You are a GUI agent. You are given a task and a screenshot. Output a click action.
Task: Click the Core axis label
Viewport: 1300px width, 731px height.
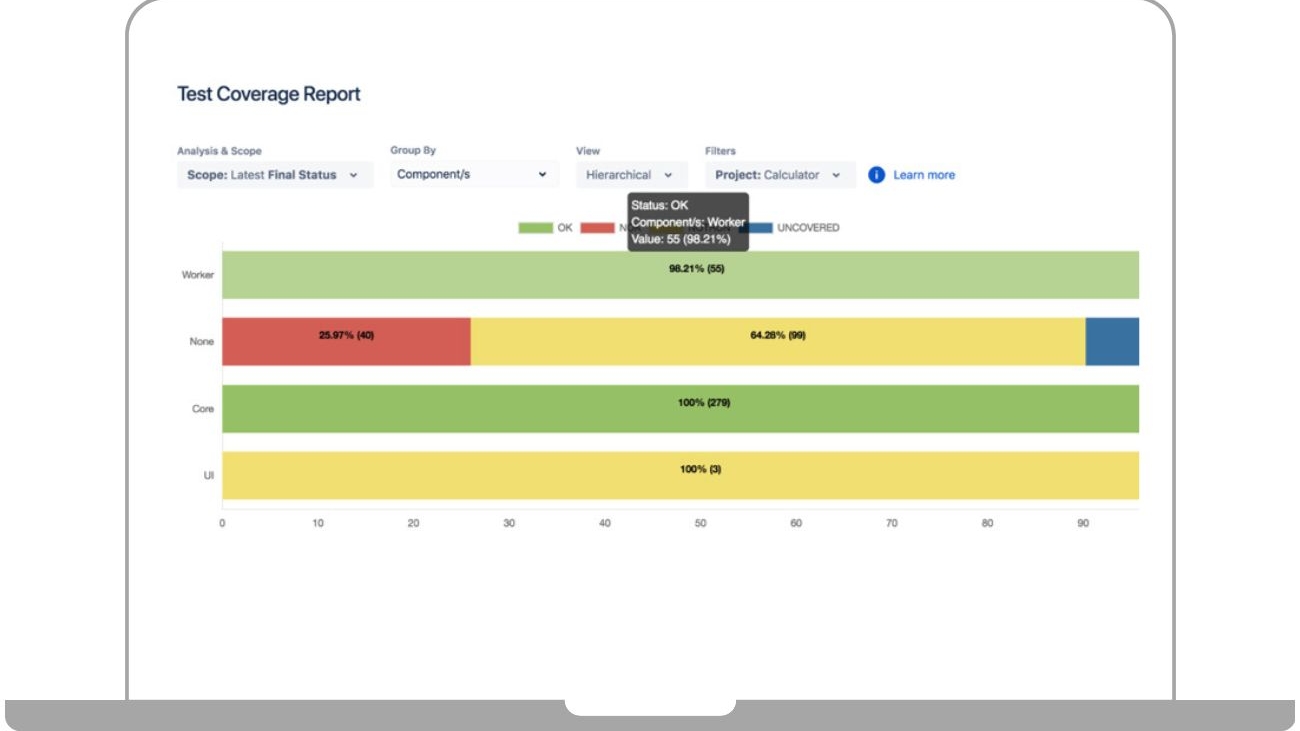click(x=203, y=409)
